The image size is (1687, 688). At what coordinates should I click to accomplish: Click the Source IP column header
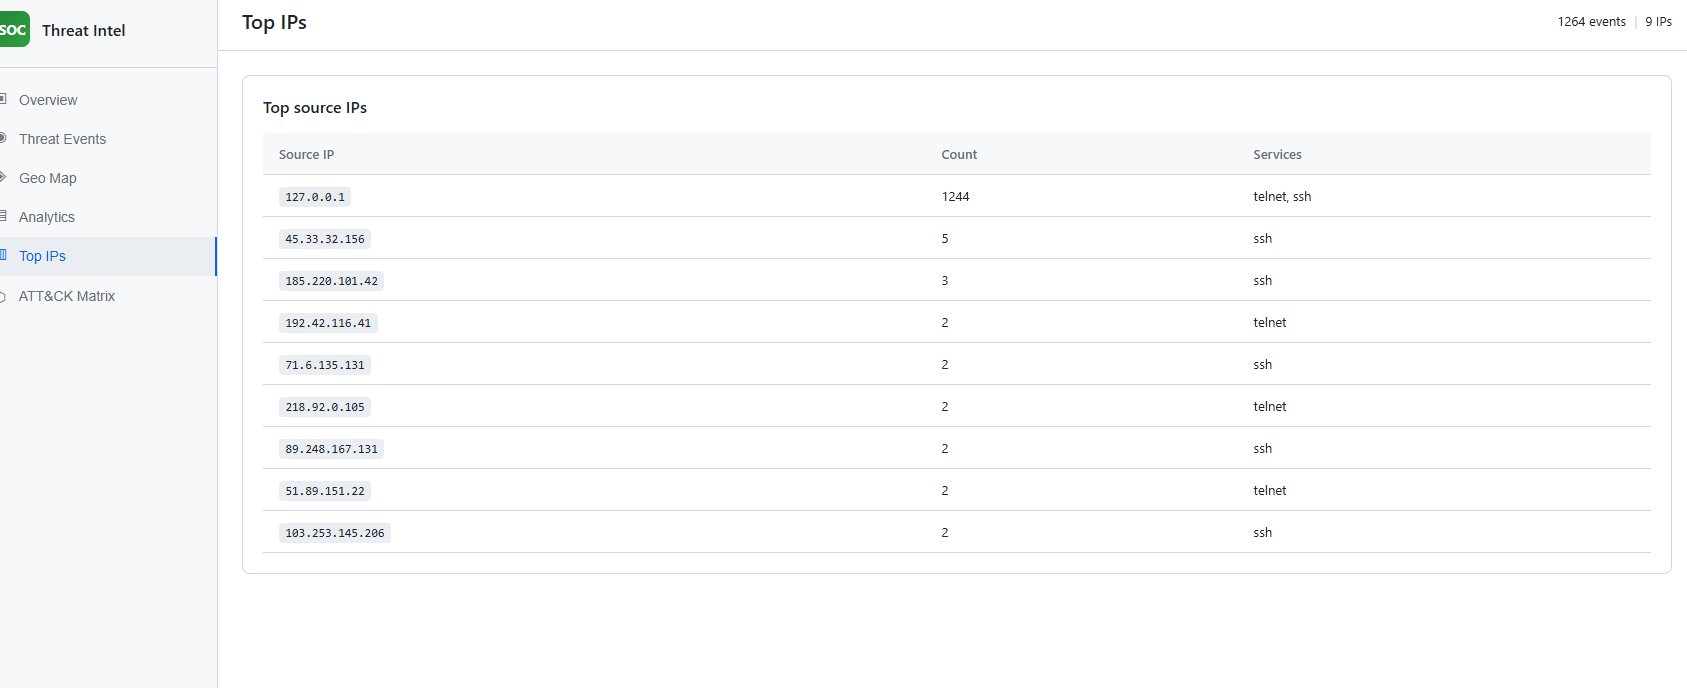tap(306, 155)
